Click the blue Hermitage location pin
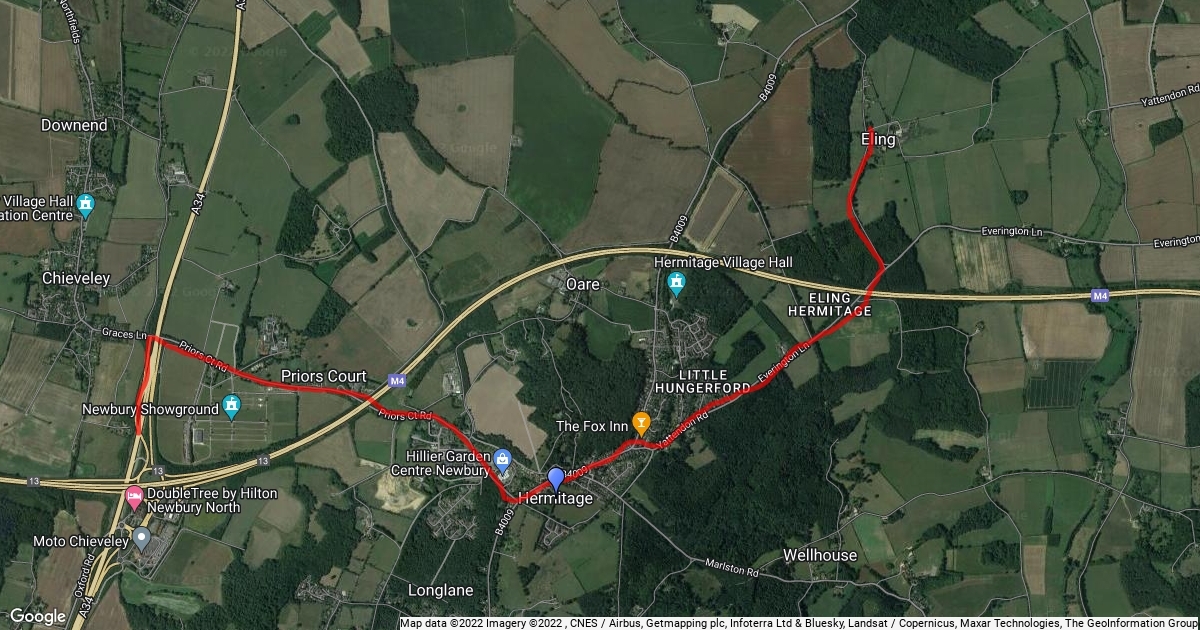 556,479
